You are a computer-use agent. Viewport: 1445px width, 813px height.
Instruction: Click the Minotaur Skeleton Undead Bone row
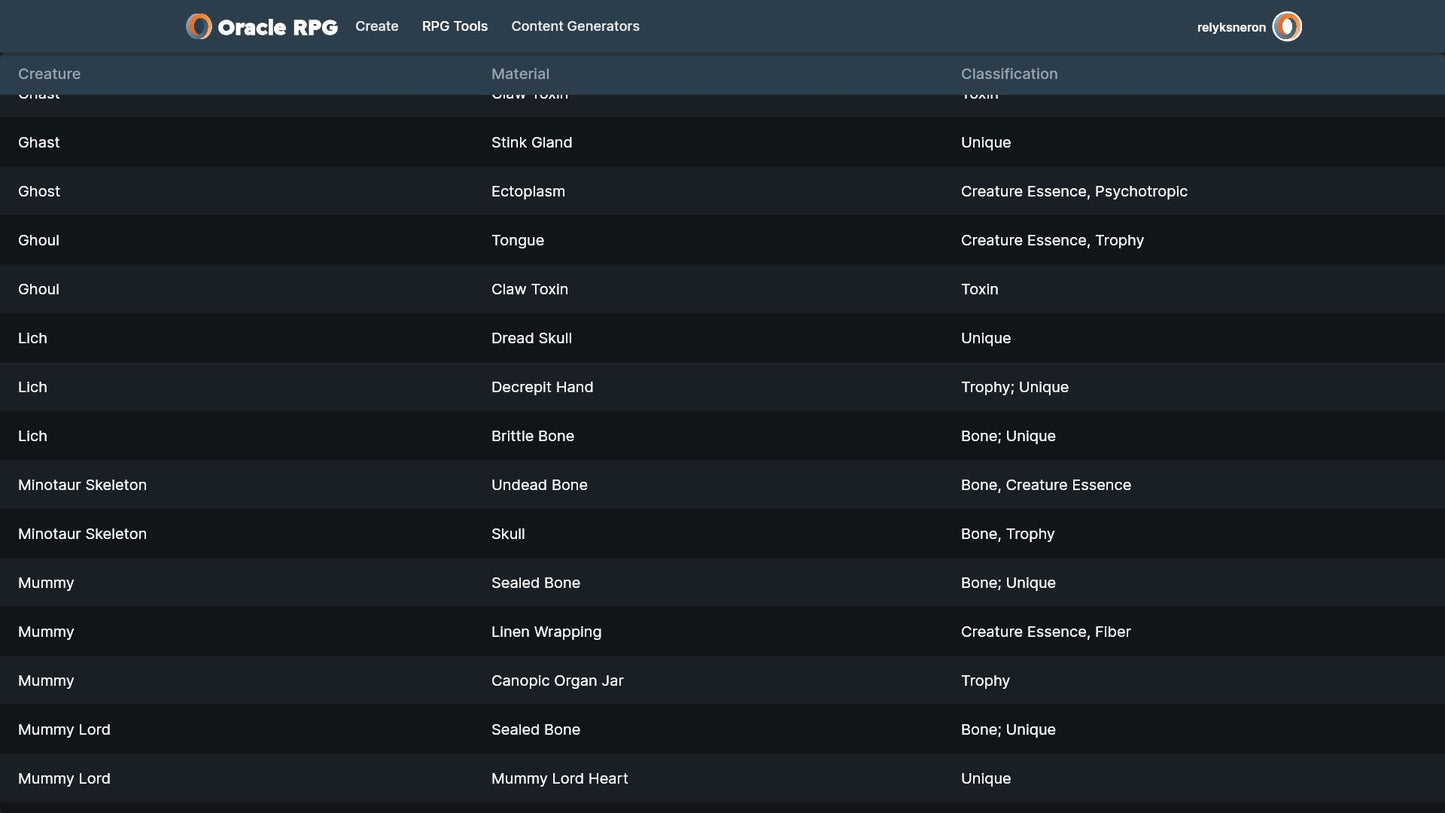click(x=539, y=486)
